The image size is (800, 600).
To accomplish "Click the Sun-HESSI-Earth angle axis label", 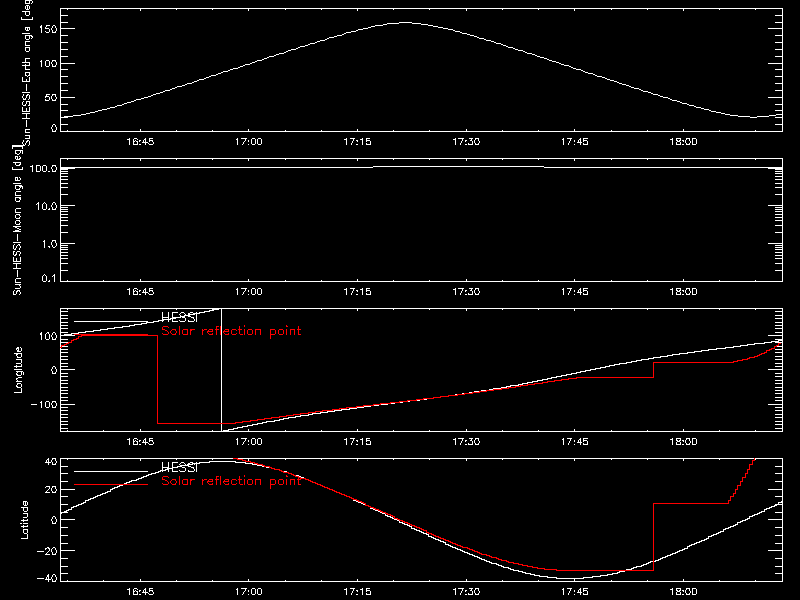I will (27, 72).
